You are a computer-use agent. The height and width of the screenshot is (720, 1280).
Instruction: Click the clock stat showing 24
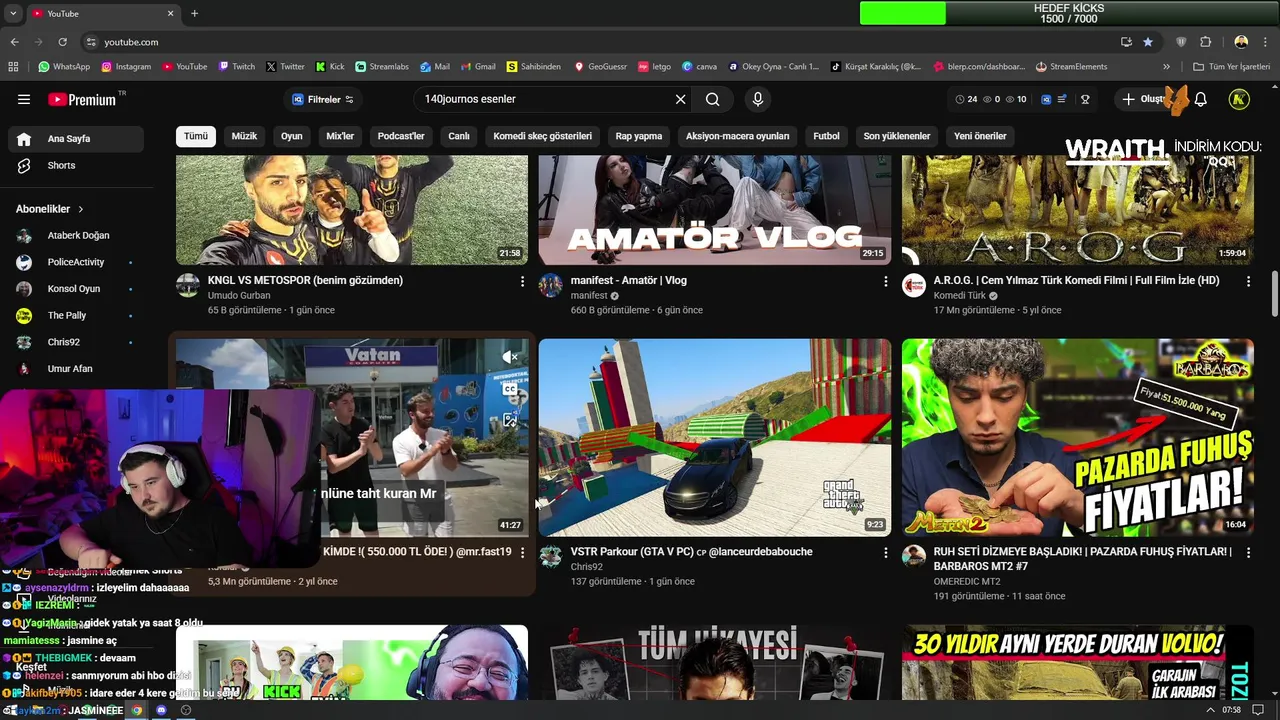[966, 99]
